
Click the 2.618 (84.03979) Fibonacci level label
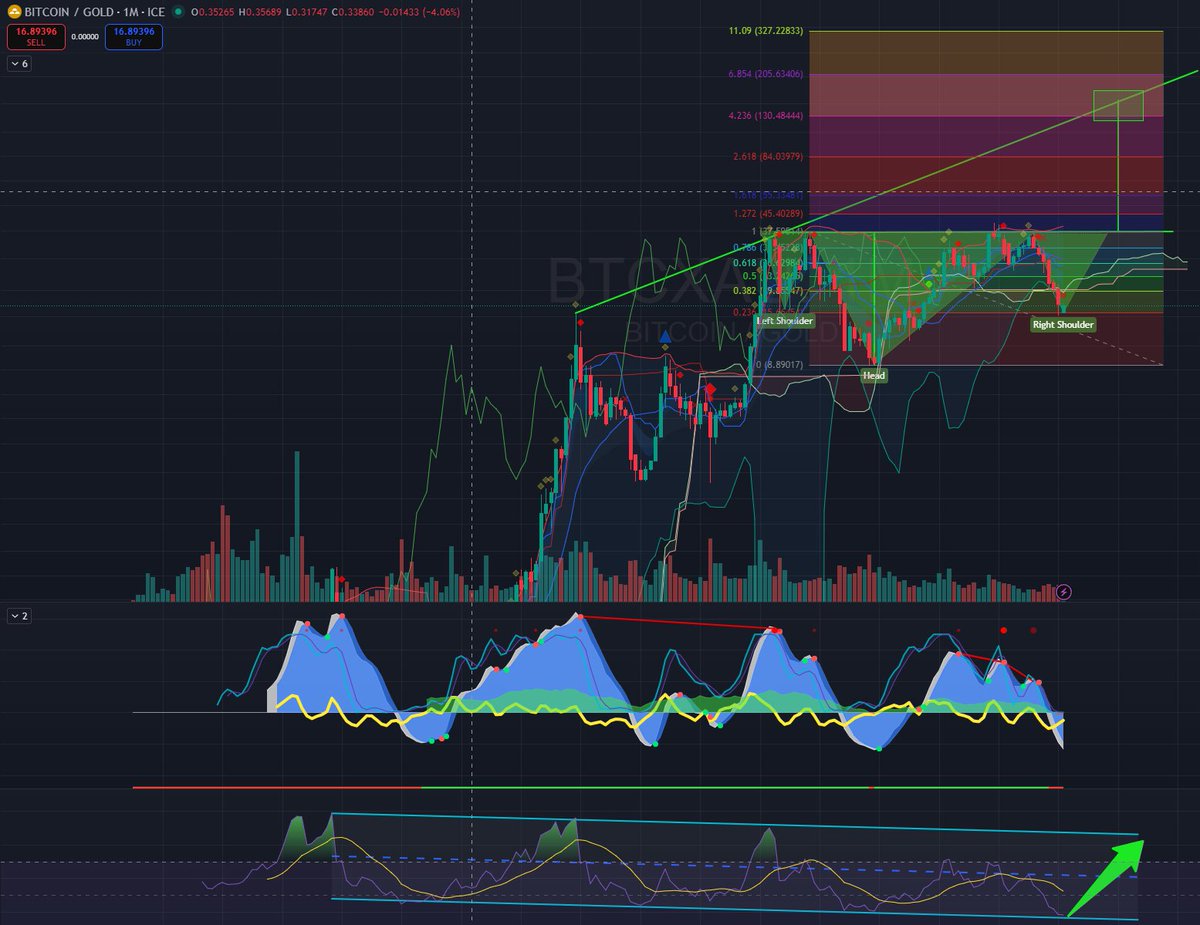[770, 156]
